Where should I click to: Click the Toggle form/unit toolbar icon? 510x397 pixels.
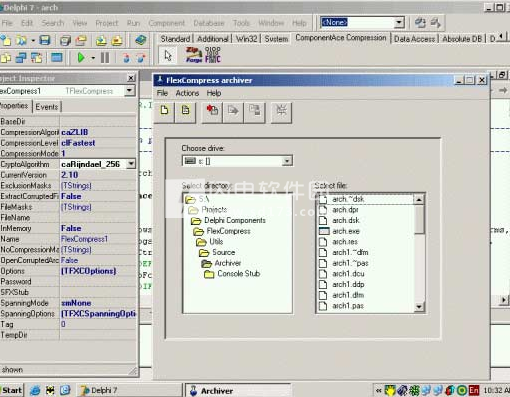(36, 58)
